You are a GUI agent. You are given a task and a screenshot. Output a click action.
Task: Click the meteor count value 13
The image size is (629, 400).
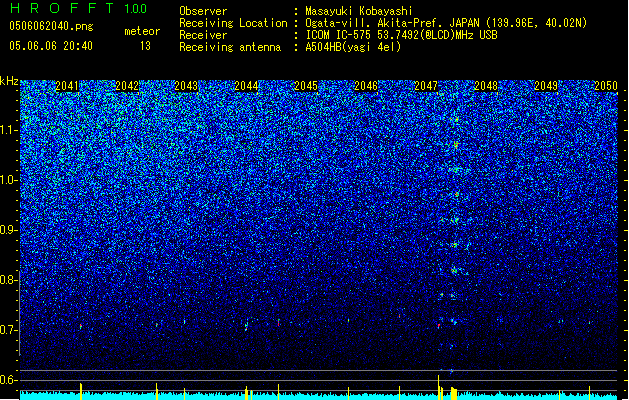coord(145,46)
